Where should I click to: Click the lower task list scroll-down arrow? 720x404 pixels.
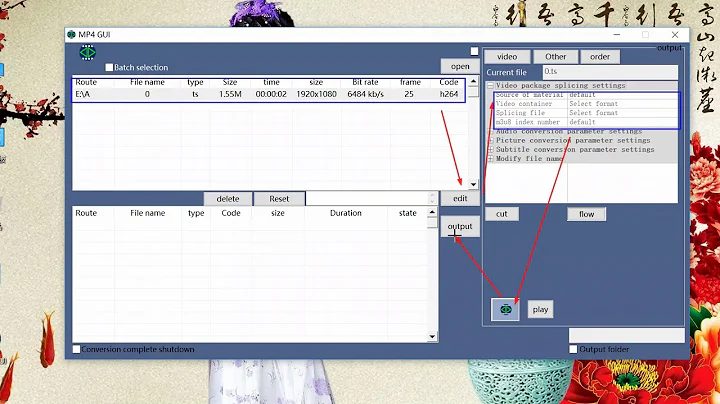tap(432, 337)
